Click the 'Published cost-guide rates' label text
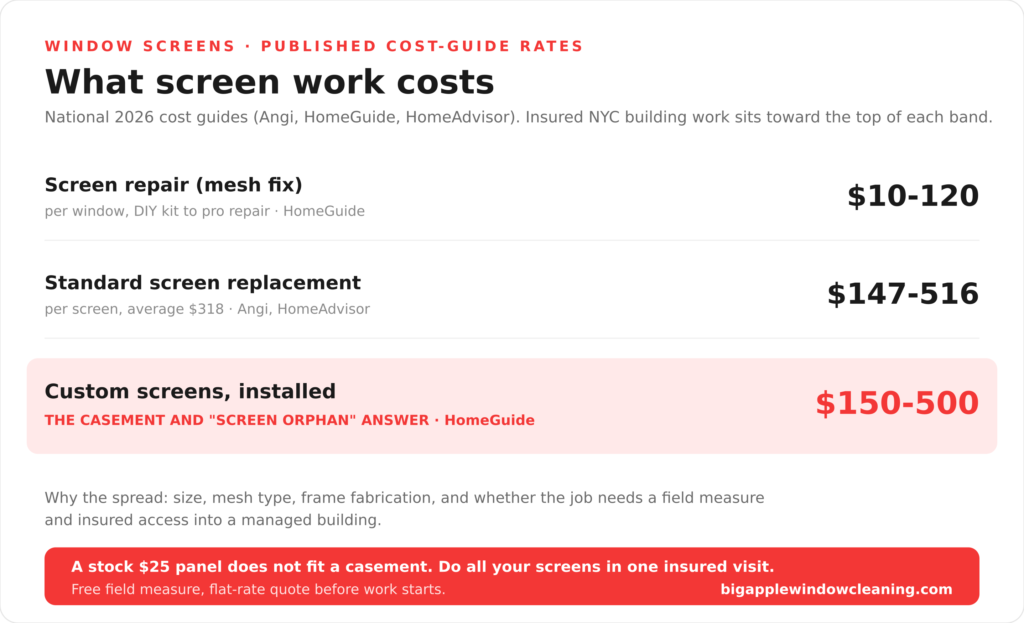Screen dimensions: 1024x623 (422, 46)
